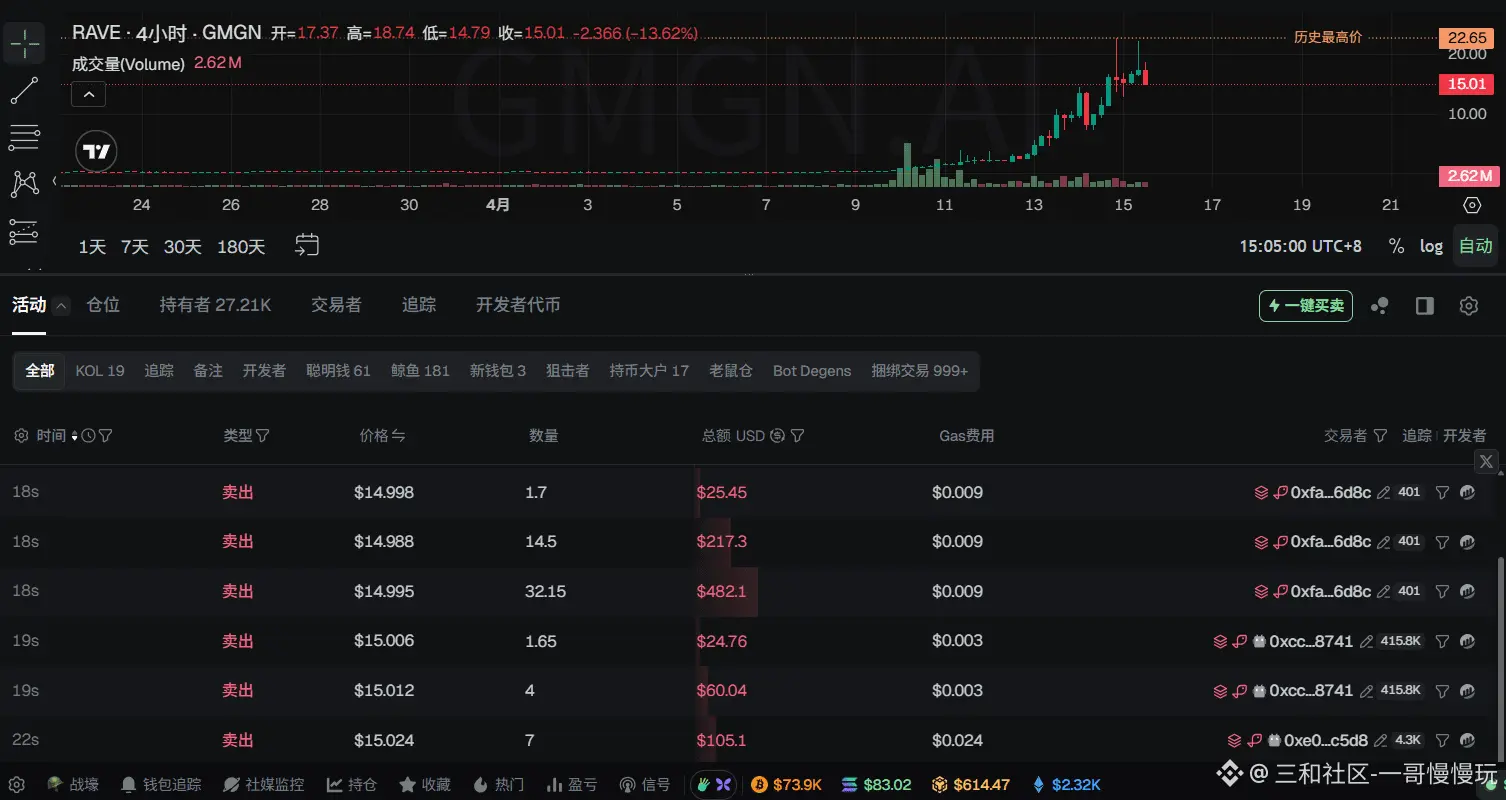The height and width of the screenshot is (800, 1506).
Task: Toggle time display format clock icon
Action: [89, 436]
